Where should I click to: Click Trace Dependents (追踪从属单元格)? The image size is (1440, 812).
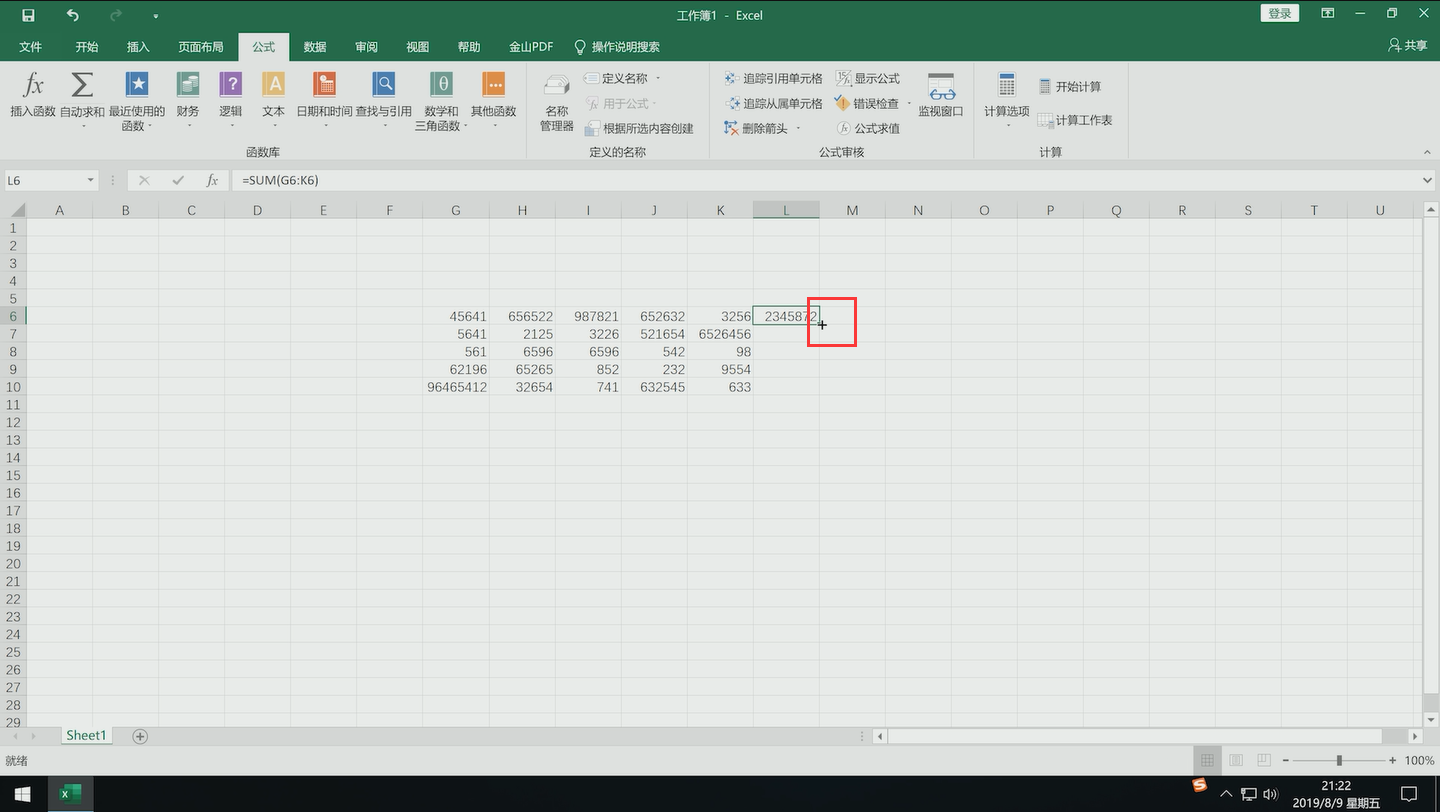tap(773, 103)
